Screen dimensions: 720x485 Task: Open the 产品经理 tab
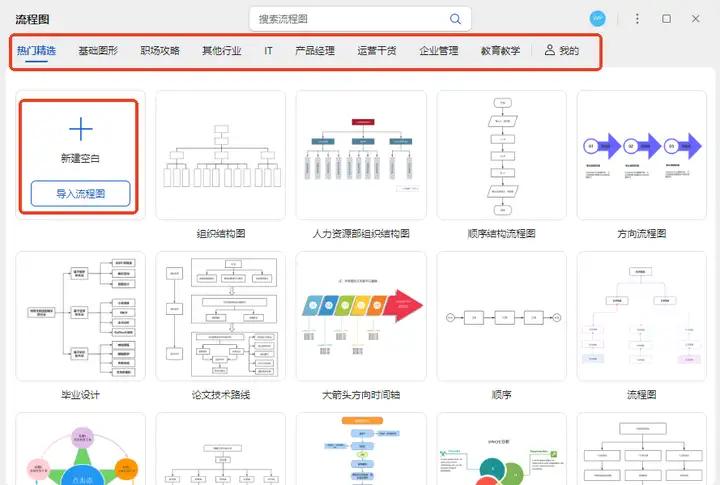tap(314, 50)
